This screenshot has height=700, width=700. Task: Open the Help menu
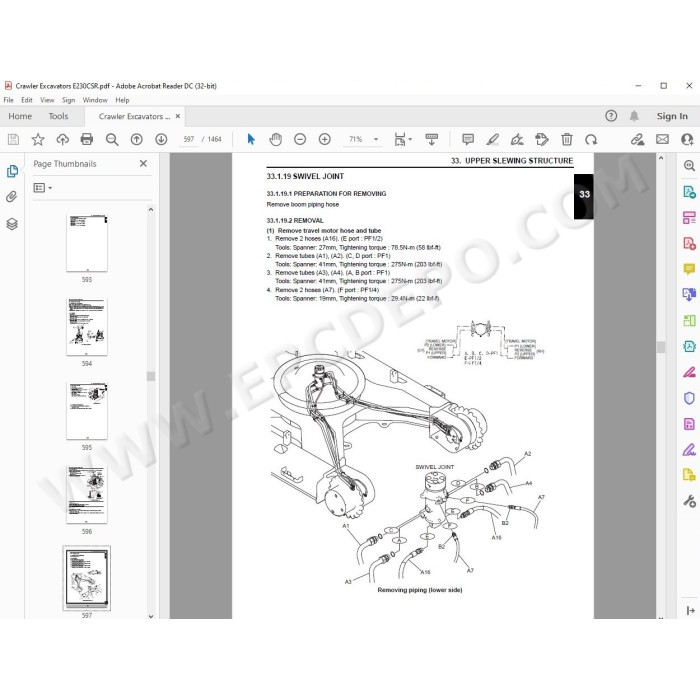[122, 100]
